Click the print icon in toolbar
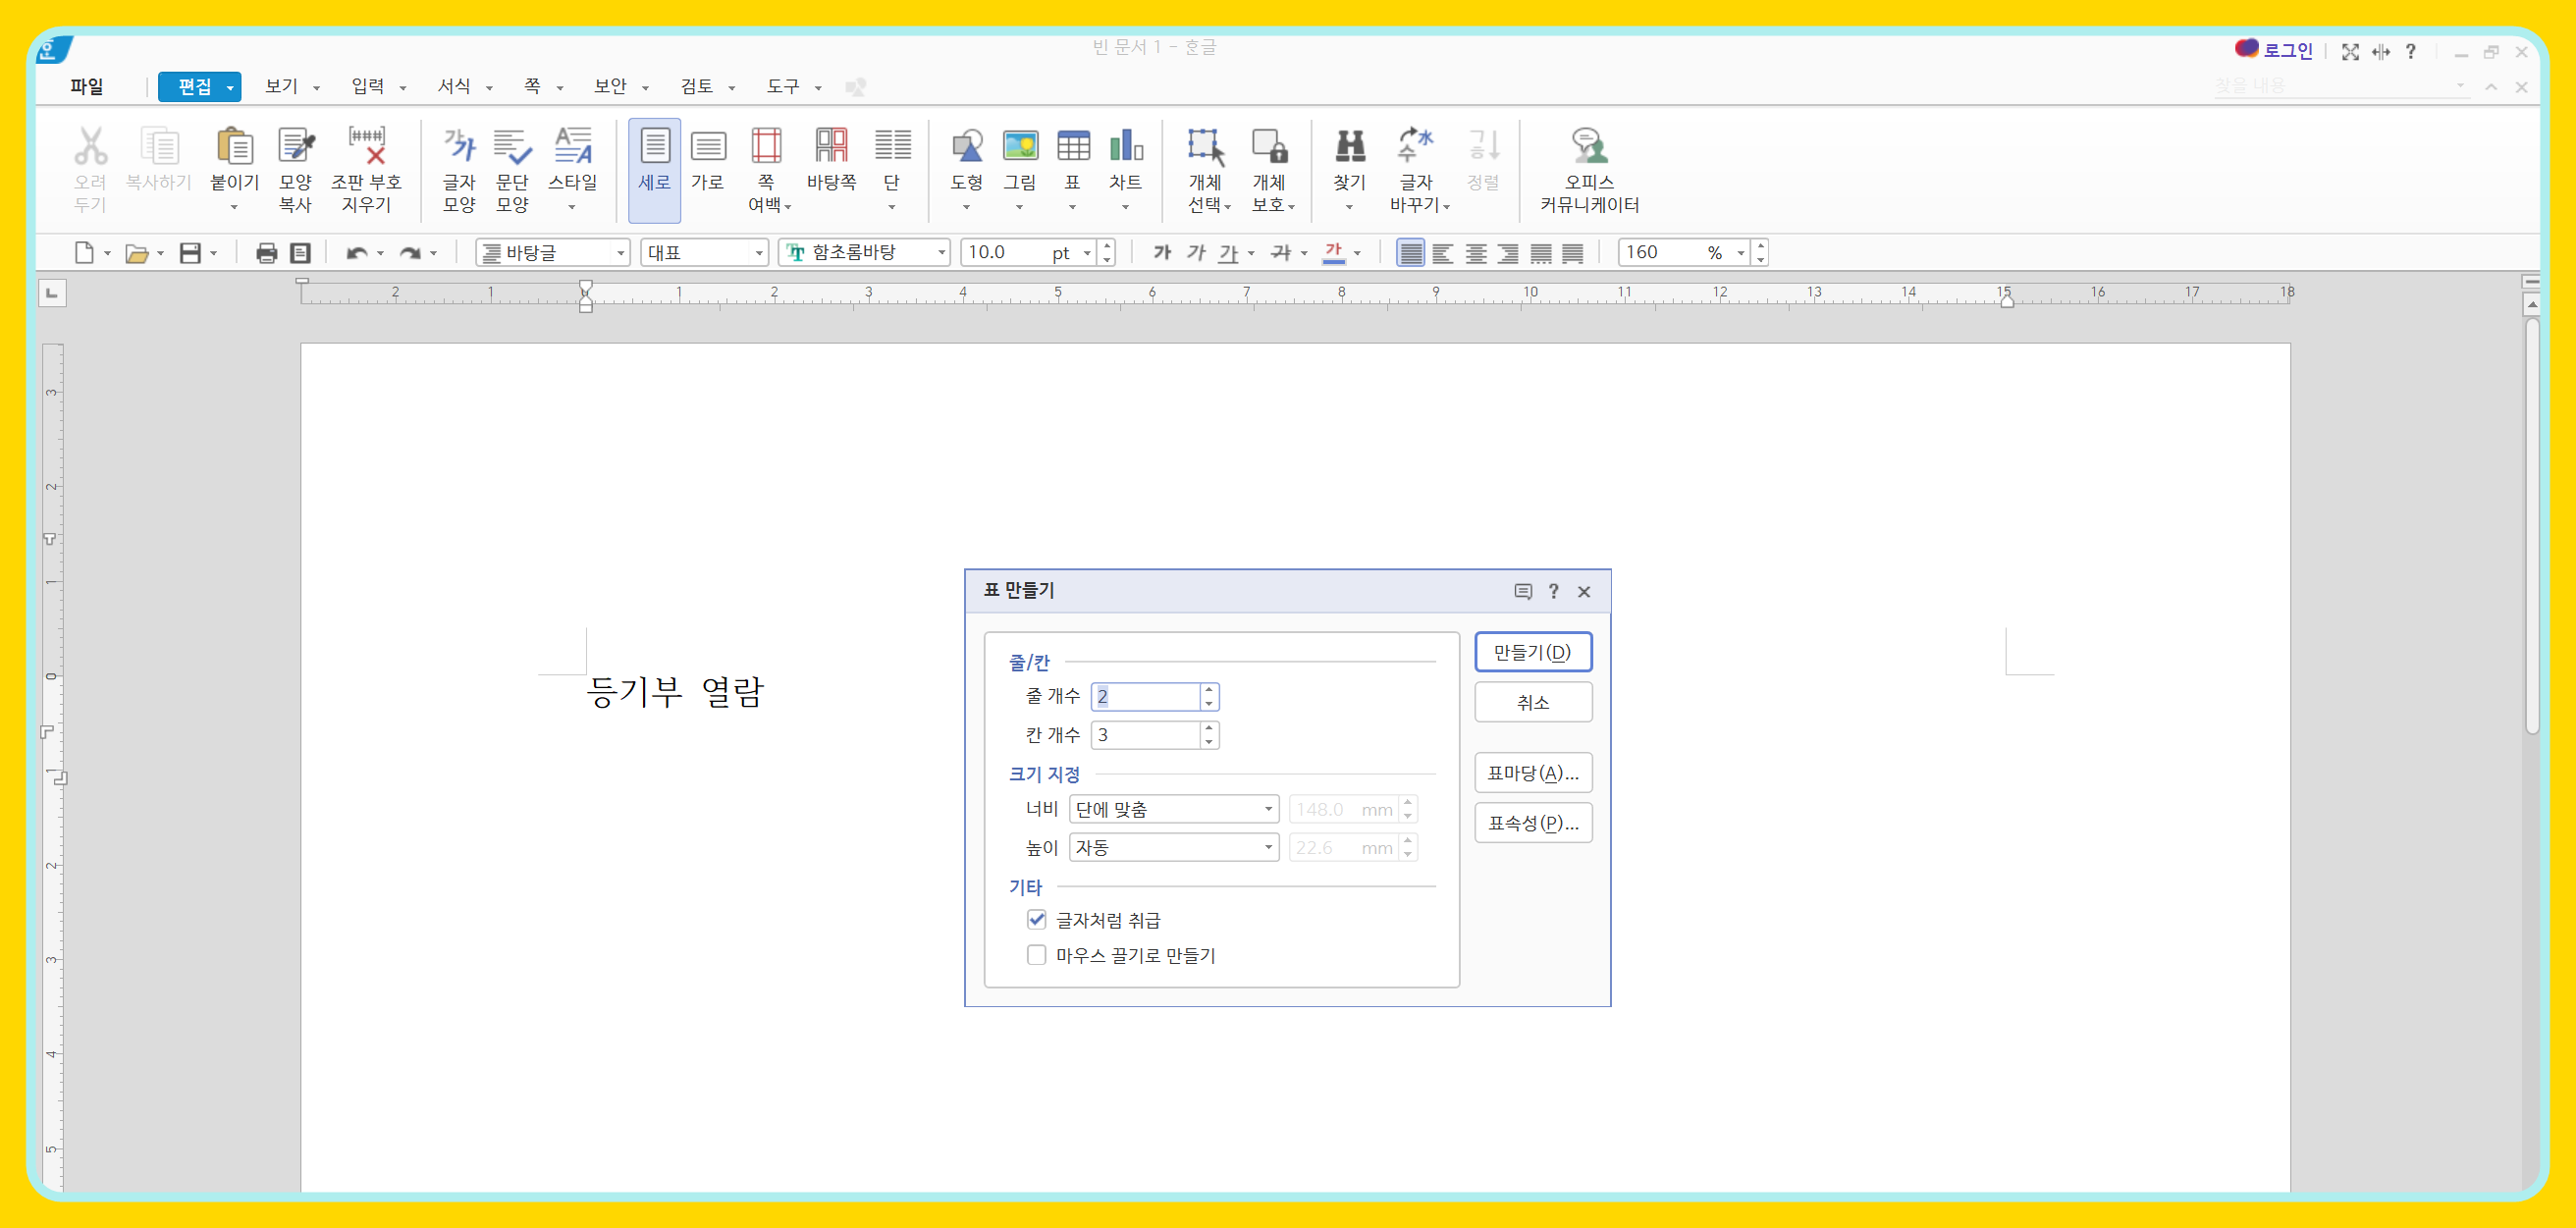This screenshot has height=1228, width=2576. [266, 253]
